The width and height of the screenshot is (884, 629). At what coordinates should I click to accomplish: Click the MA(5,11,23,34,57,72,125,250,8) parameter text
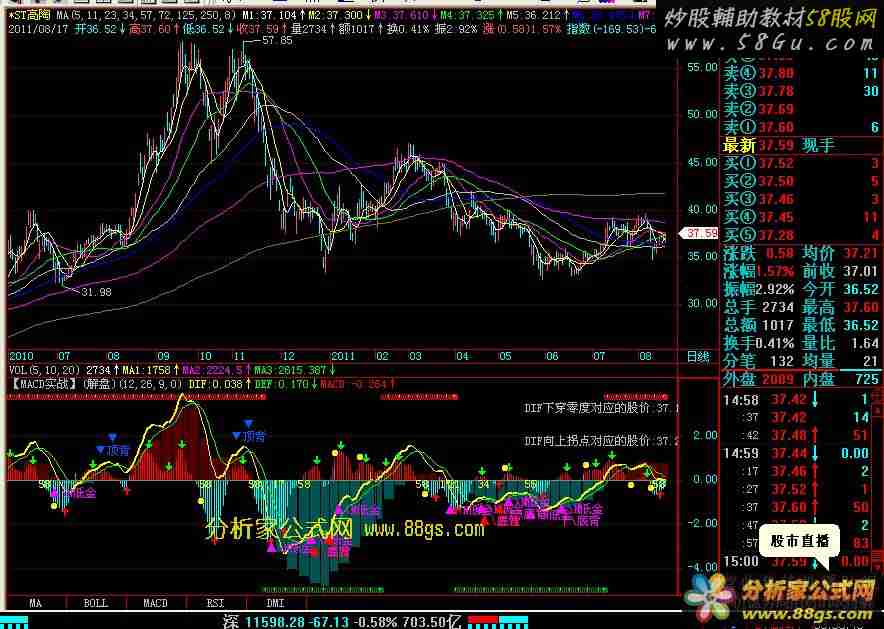click(x=145, y=15)
